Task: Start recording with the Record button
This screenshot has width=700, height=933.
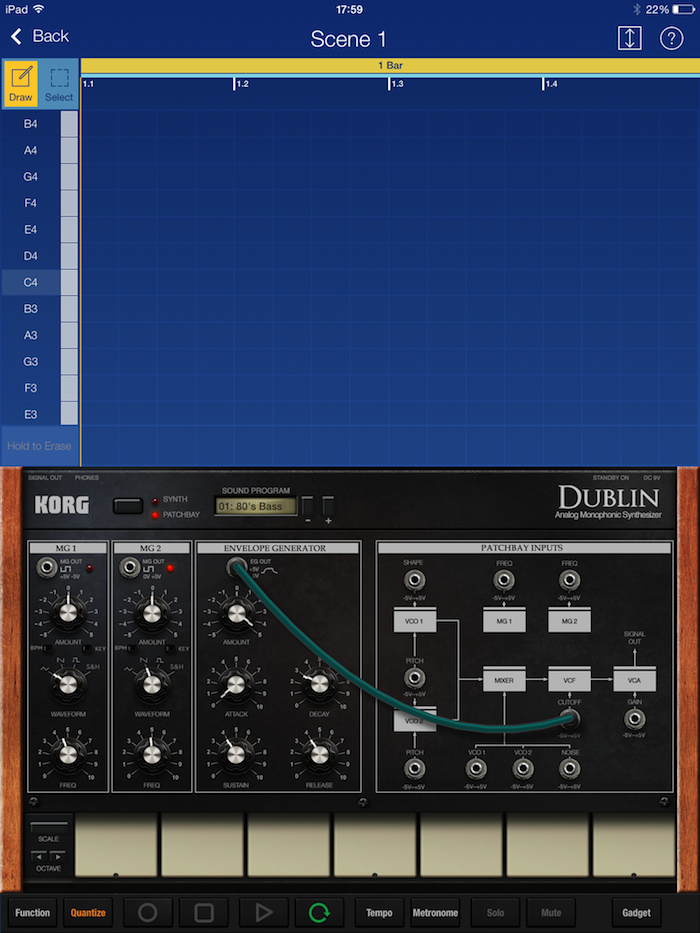Action: [148, 913]
